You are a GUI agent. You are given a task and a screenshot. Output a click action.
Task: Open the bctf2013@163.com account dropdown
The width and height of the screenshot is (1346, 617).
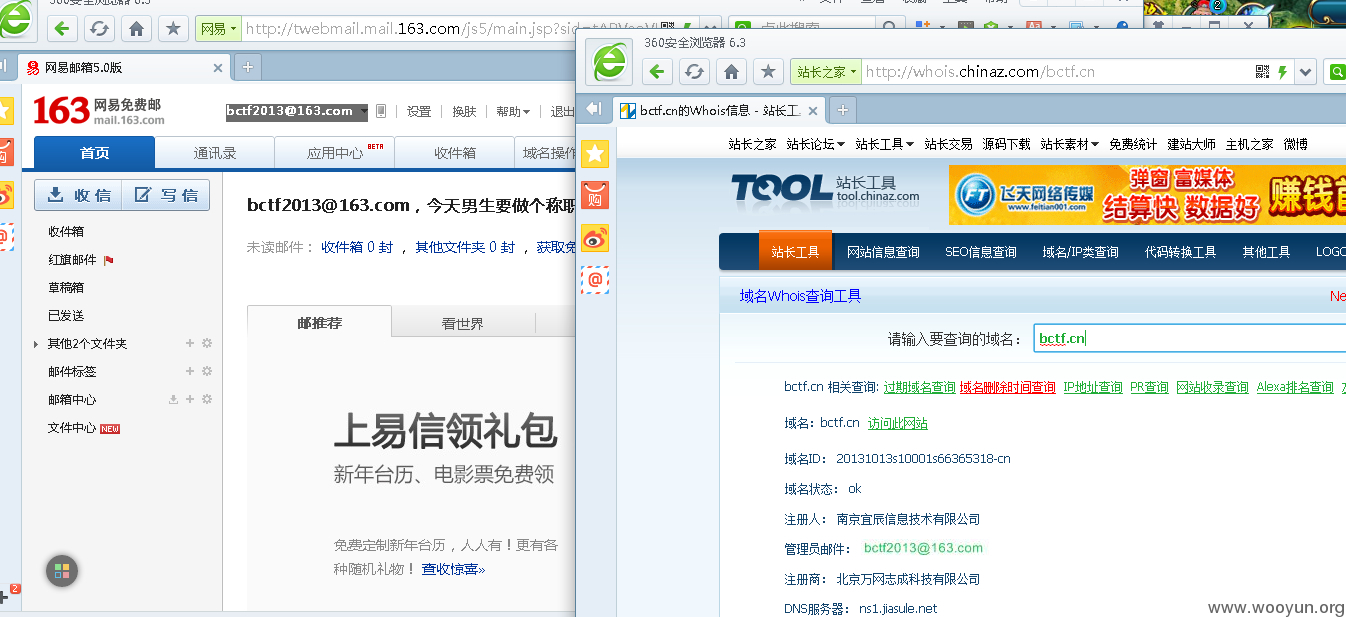coord(297,111)
